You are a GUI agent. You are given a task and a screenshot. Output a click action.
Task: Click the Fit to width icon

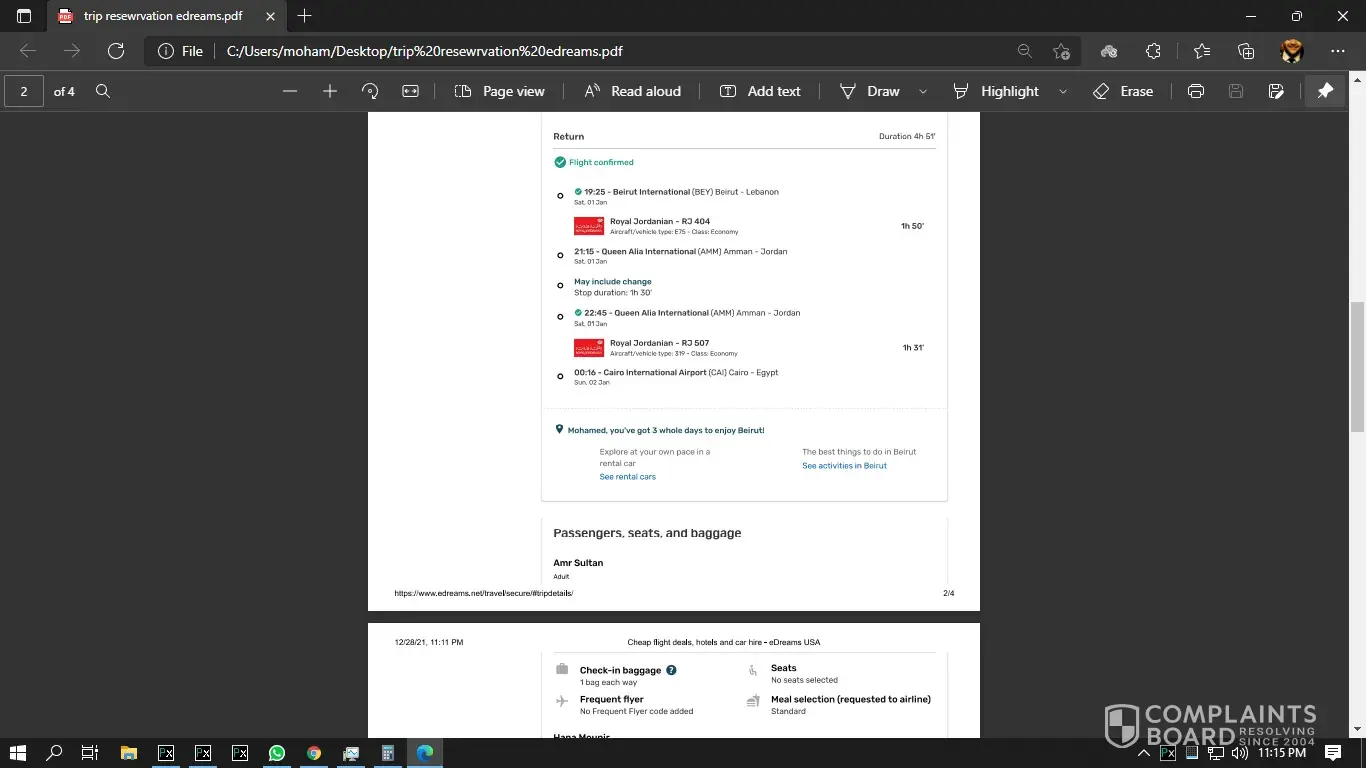point(410,91)
